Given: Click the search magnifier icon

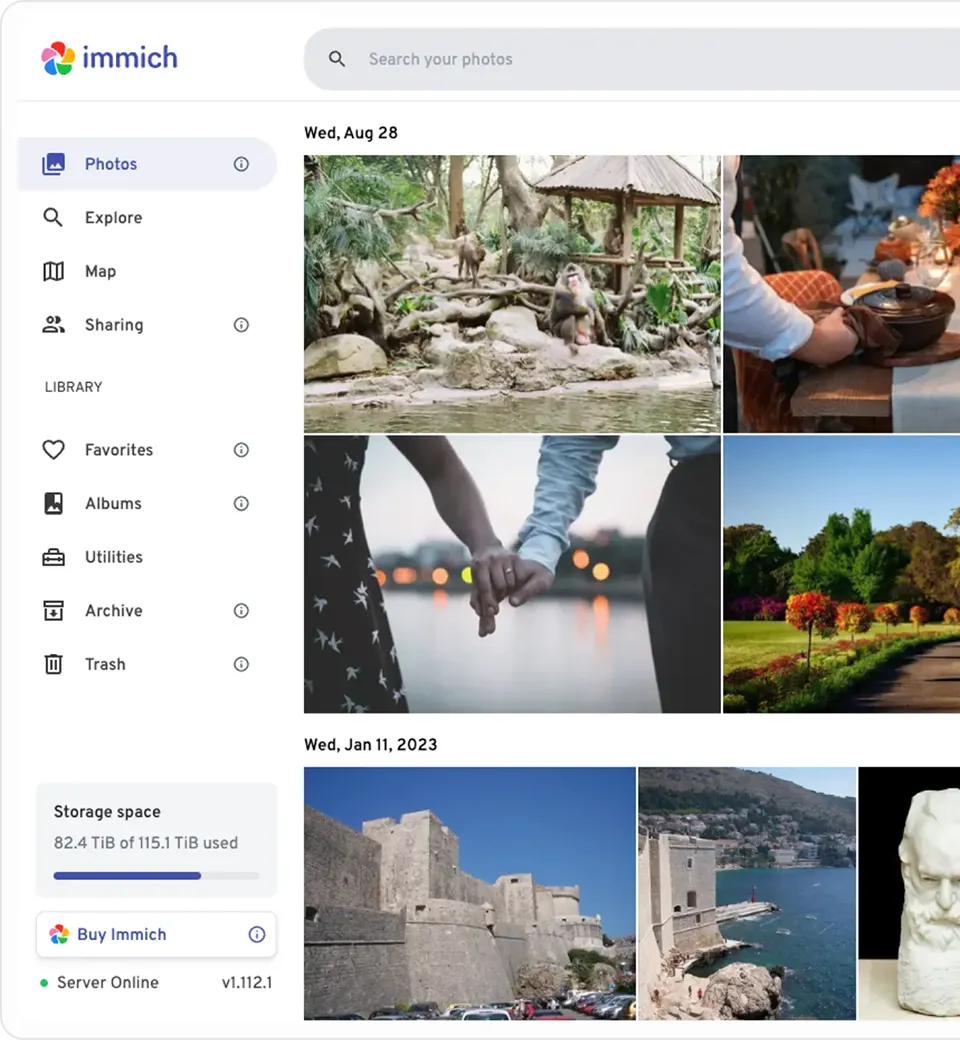Looking at the screenshot, I should [x=336, y=58].
